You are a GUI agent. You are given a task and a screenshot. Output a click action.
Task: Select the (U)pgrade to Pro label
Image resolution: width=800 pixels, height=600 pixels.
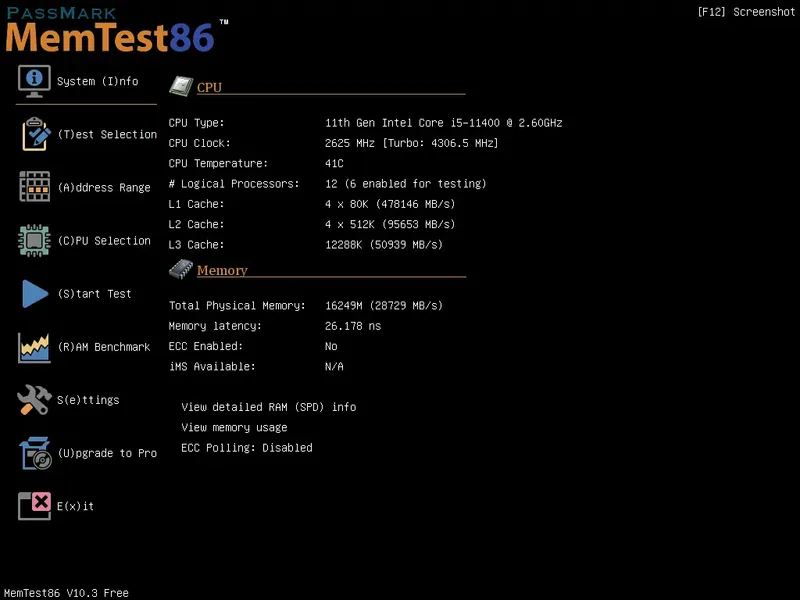[107, 453]
